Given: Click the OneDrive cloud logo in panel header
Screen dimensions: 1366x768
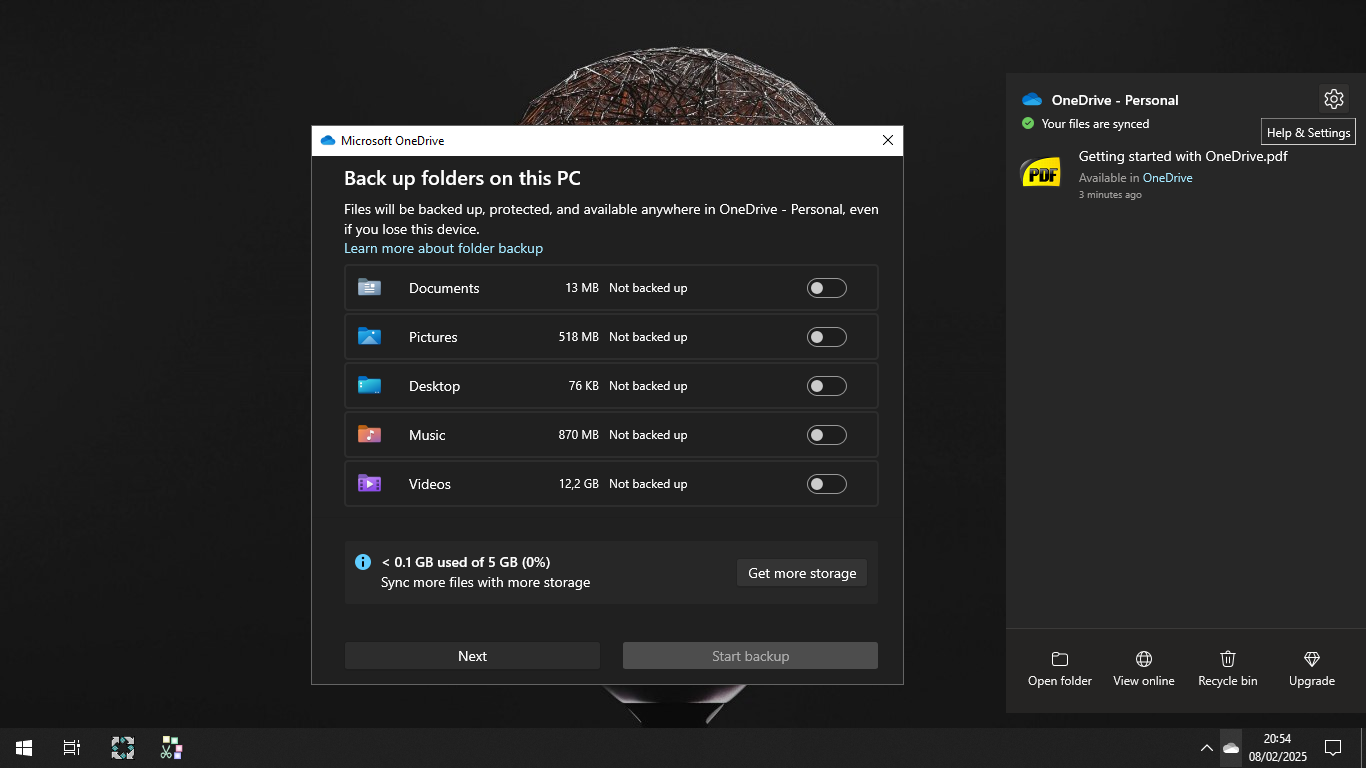Looking at the screenshot, I should (x=1032, y=100).
